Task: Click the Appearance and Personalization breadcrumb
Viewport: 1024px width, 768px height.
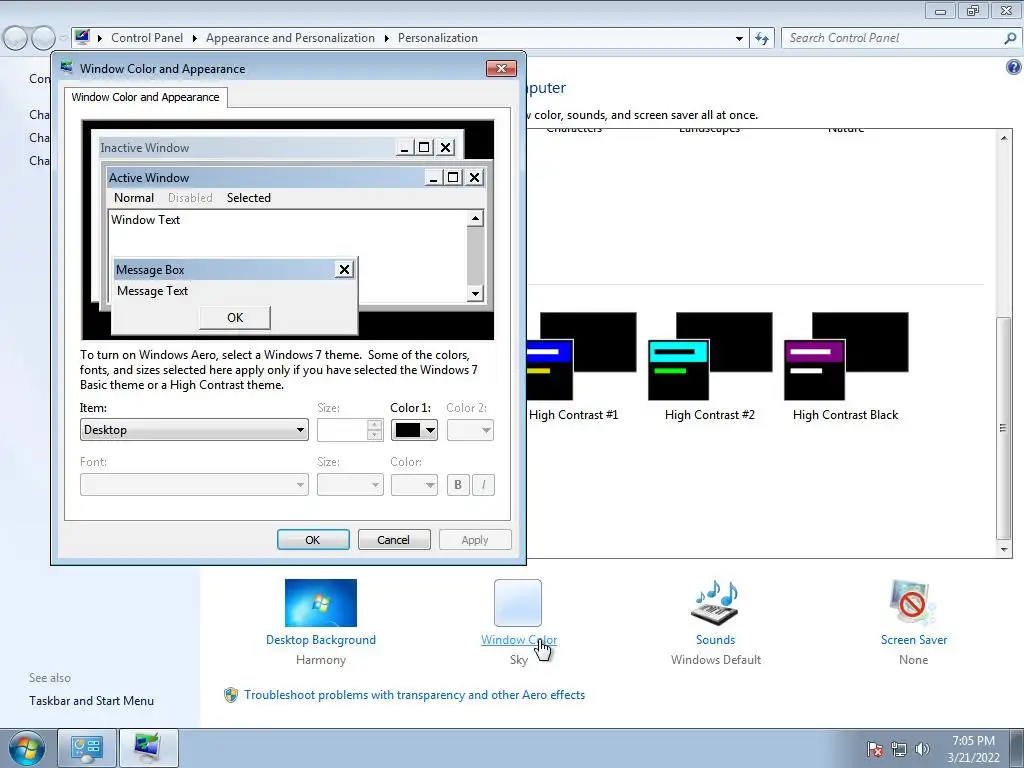Action: [291, 38]
